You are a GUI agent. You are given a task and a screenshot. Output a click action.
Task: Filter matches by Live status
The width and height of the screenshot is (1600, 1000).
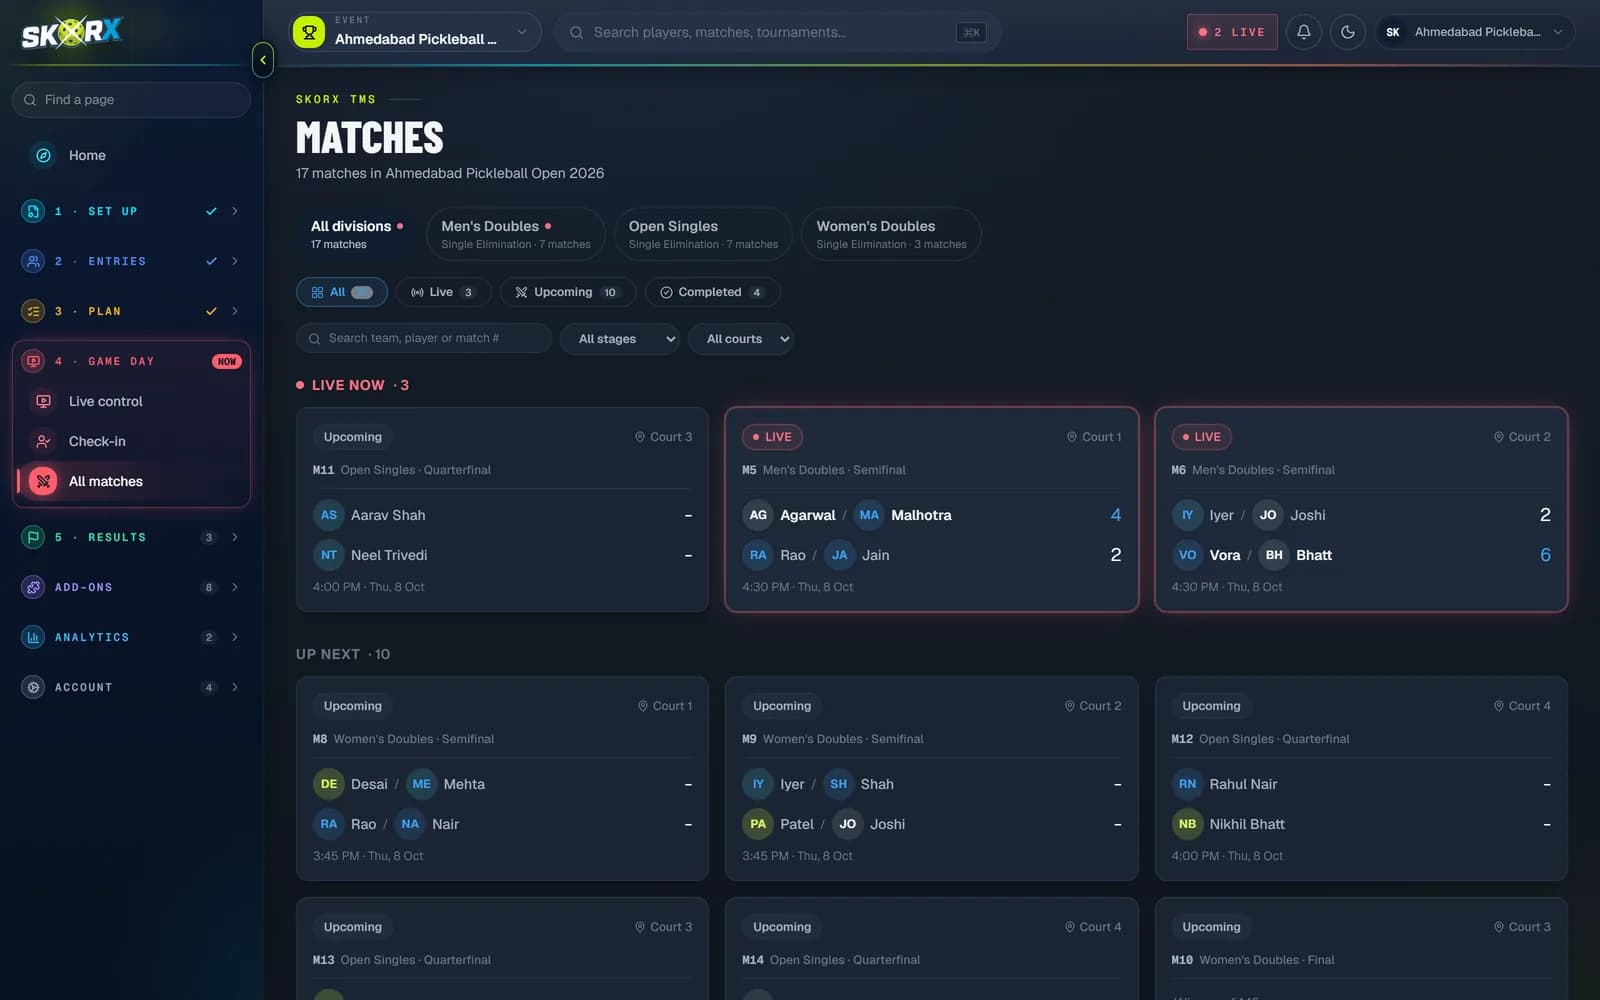pos(443,292)
